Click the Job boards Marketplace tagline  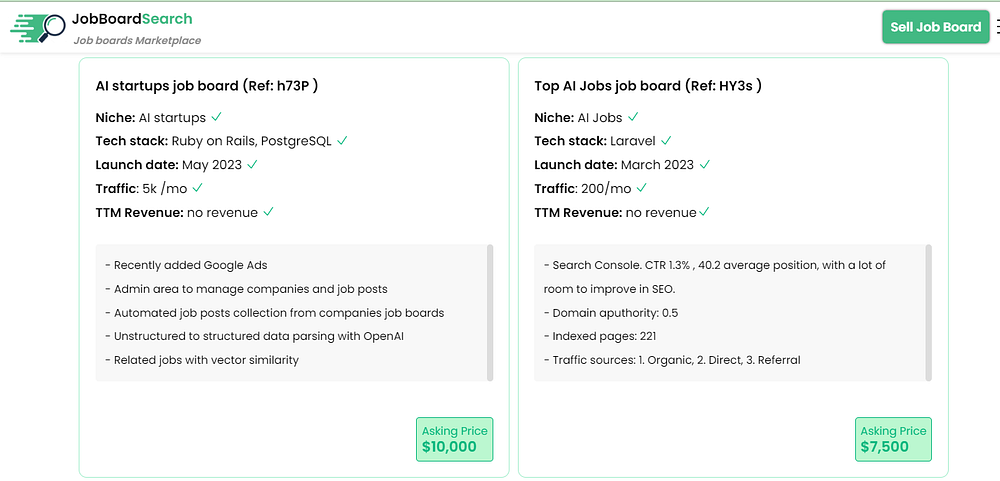coord(137,41)
